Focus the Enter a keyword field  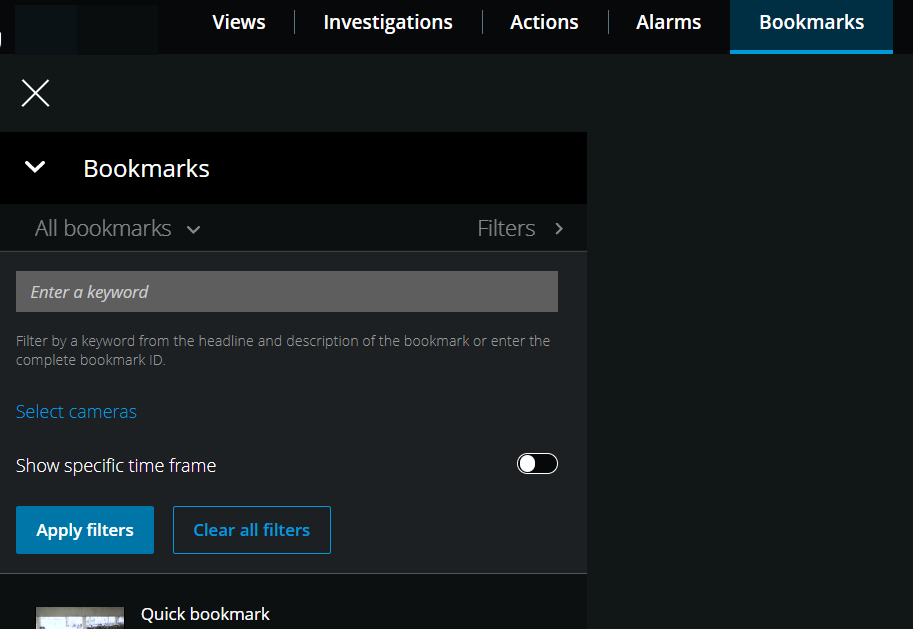click(x=286, y=292)
